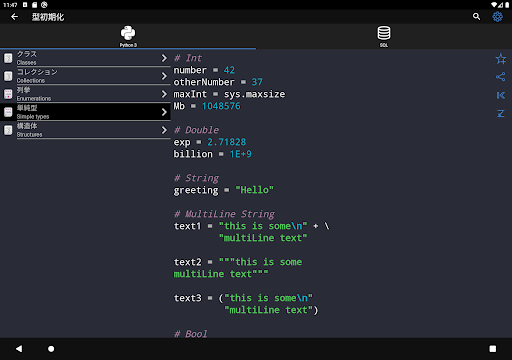Tap the page title 型初期化
The height and width of the screenshot is (360, 512).
pos(48,17)
